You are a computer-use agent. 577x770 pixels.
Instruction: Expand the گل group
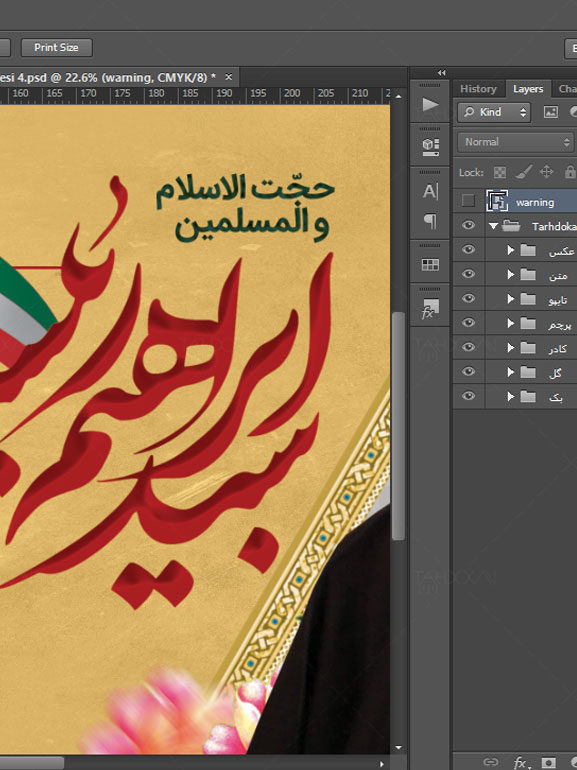(511, 372)
